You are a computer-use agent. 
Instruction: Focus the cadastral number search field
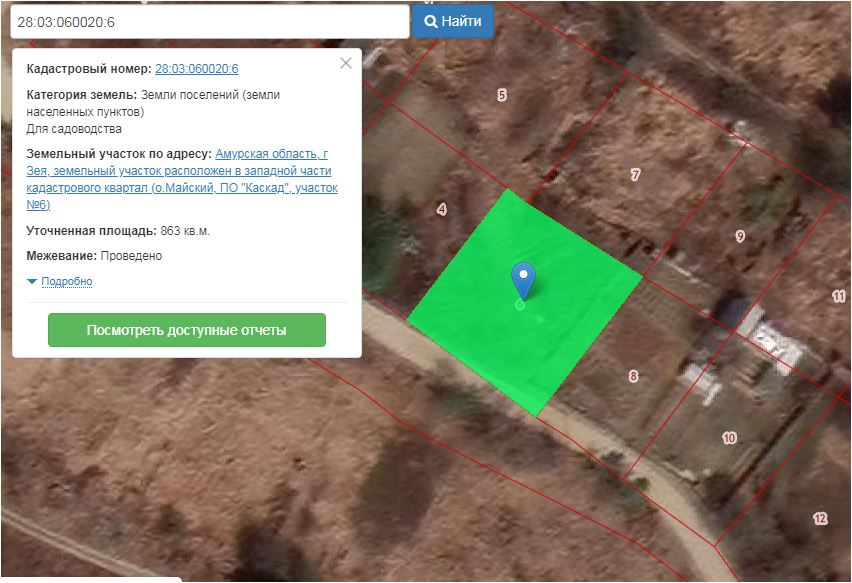tap(210, 22)
